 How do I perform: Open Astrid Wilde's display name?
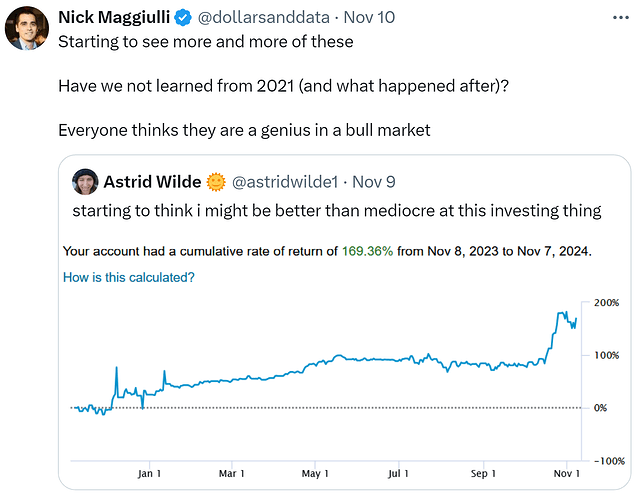[152, 182]
